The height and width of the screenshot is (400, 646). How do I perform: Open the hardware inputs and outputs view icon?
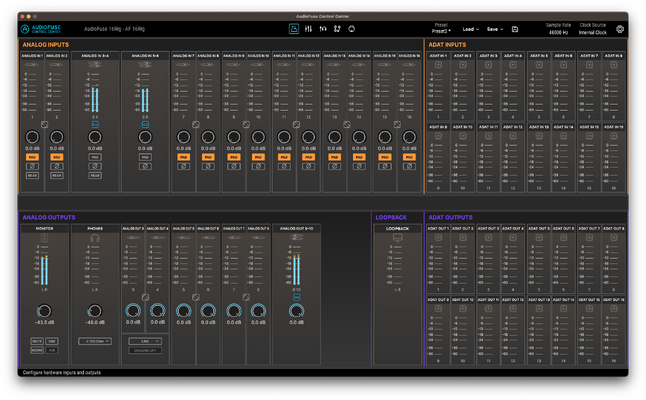(x=294, y=29)
